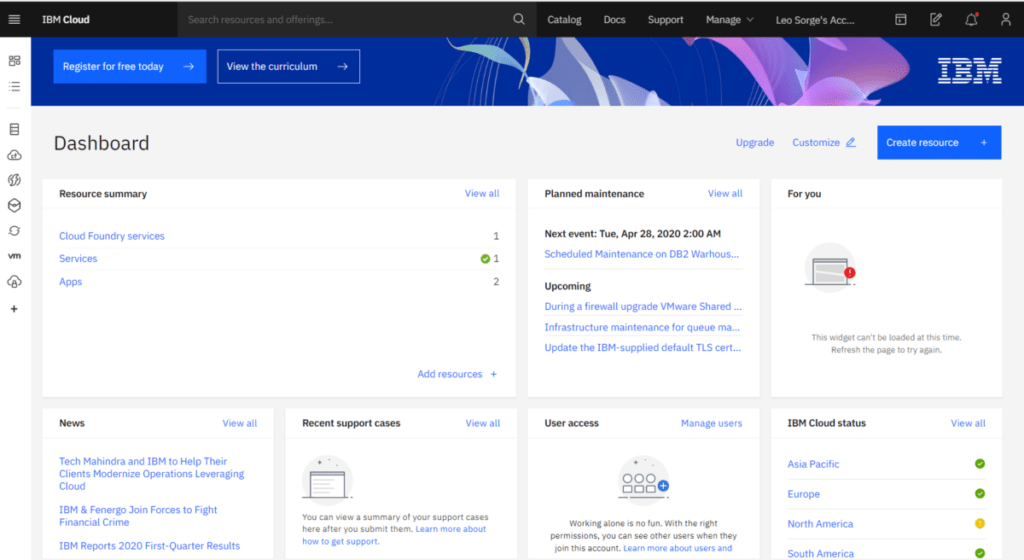Click the Upgrade link
The width and height of the screenshot is (1024, 560).
(755, 142)
